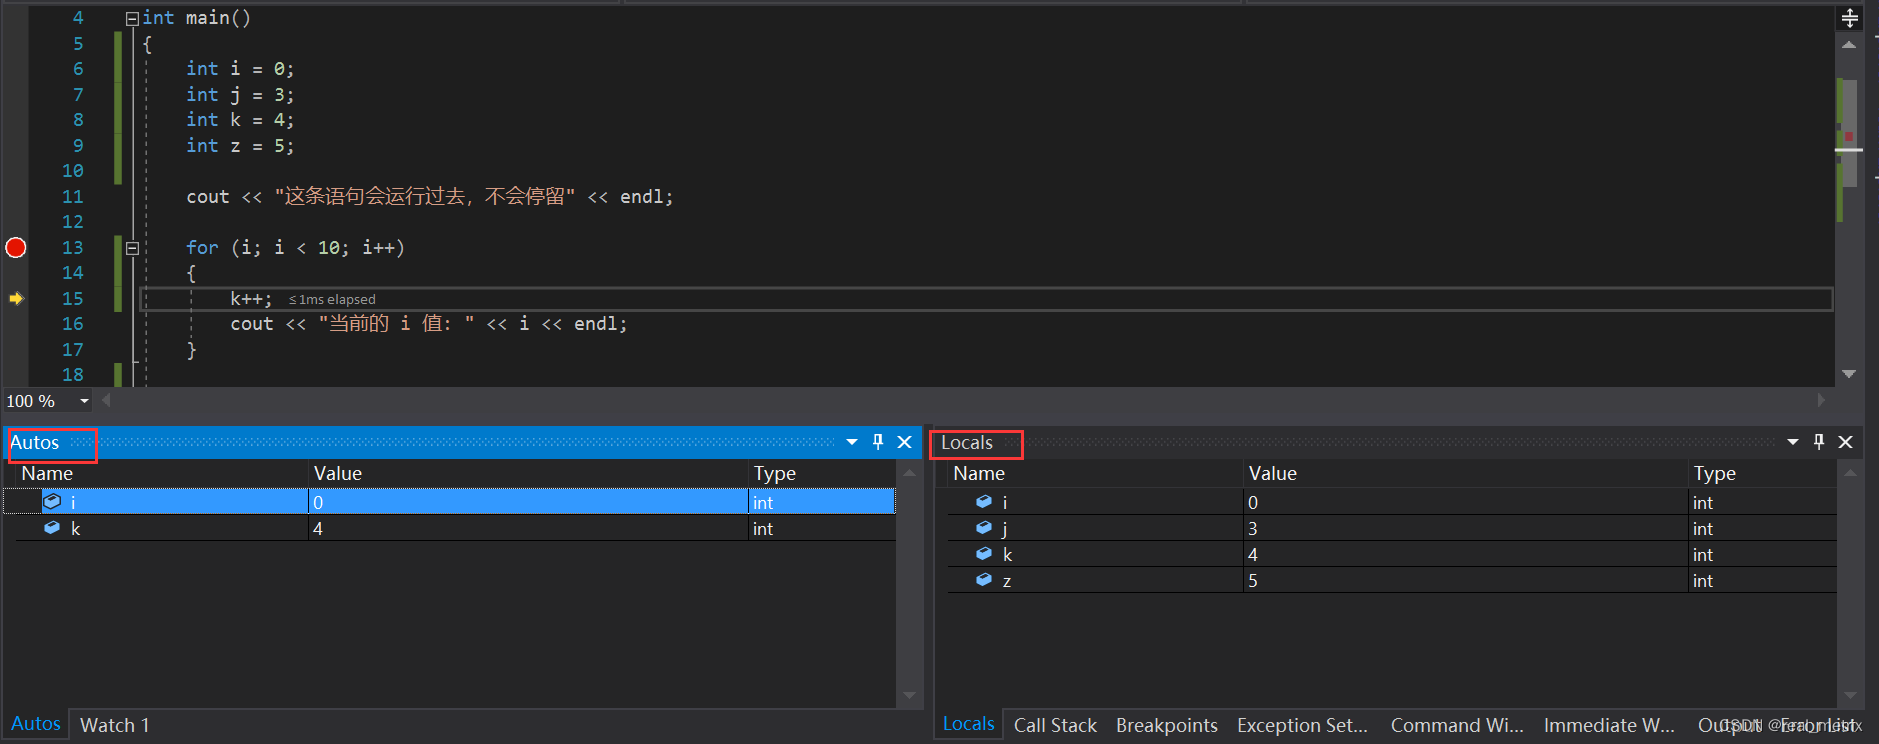Select variable i row in Autos
This screenshot has height=744, width=1879.
(449, 502)
